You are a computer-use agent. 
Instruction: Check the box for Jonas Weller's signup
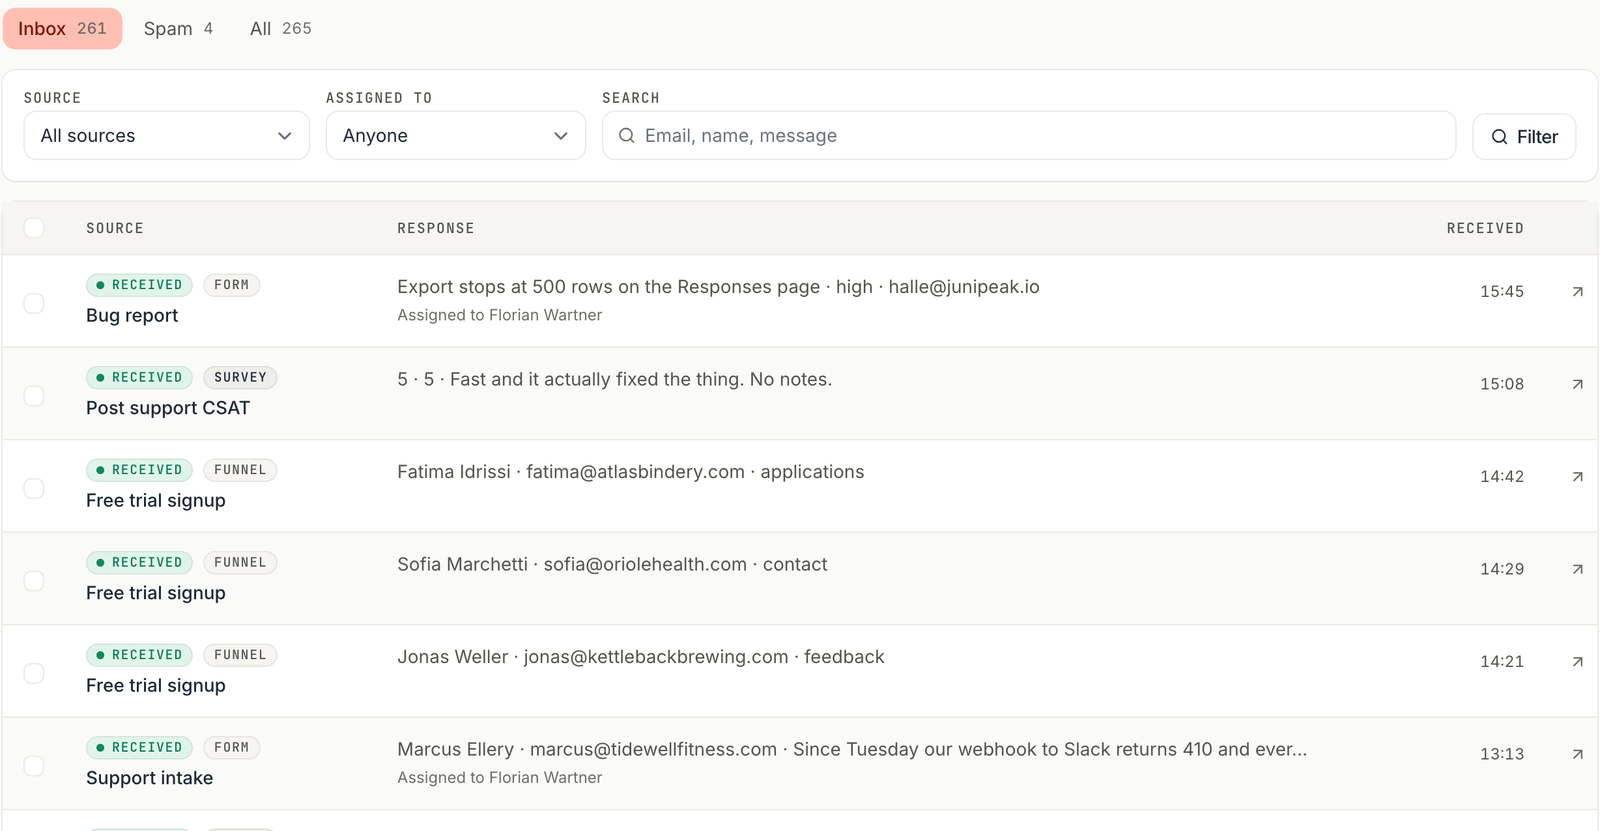pos(34,673)
